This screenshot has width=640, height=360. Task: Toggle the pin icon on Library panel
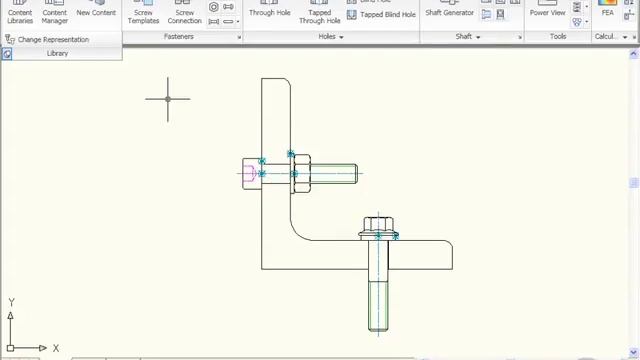7,53
